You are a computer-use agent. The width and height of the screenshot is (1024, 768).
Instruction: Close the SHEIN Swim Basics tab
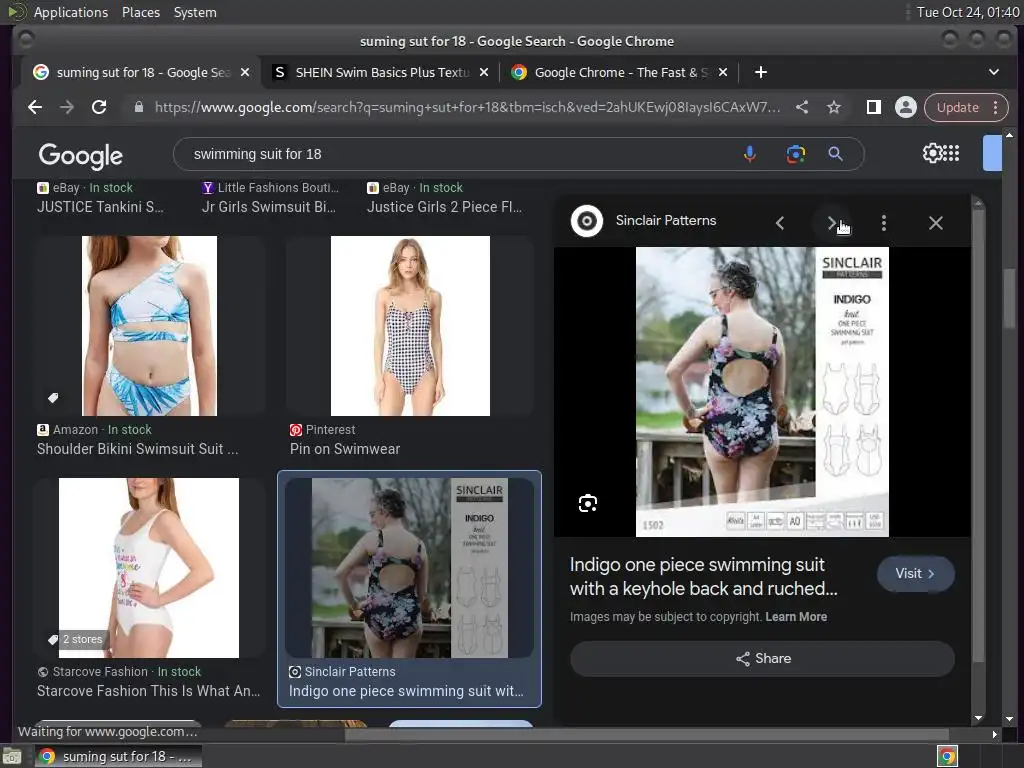pos(484,72)
